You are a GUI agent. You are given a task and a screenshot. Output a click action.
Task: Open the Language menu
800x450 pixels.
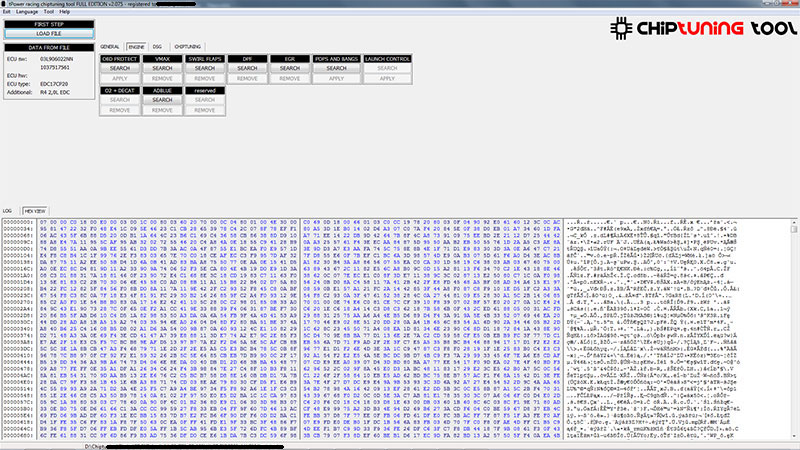click(27, 12)
